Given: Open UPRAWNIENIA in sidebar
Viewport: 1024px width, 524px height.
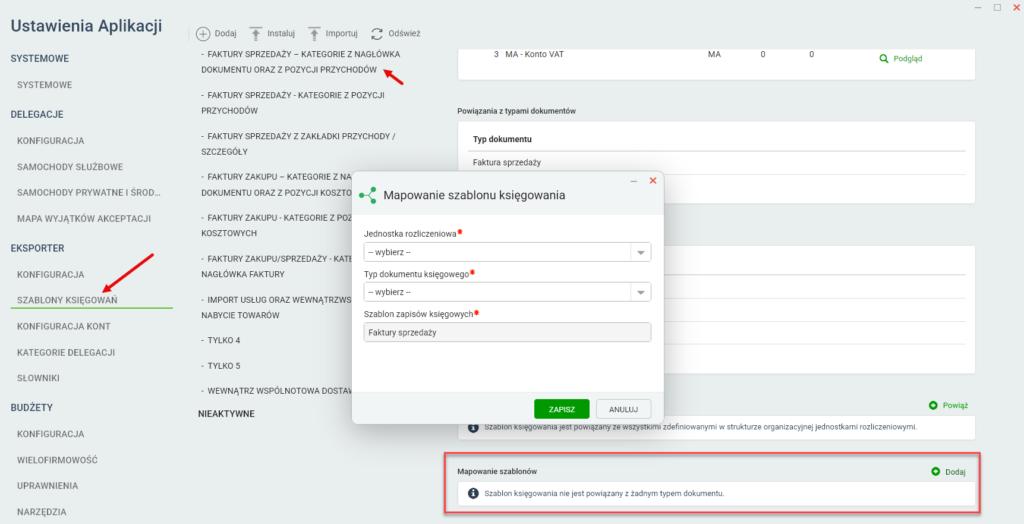Looking at the screenshot, I should click(x=48, y=485).
